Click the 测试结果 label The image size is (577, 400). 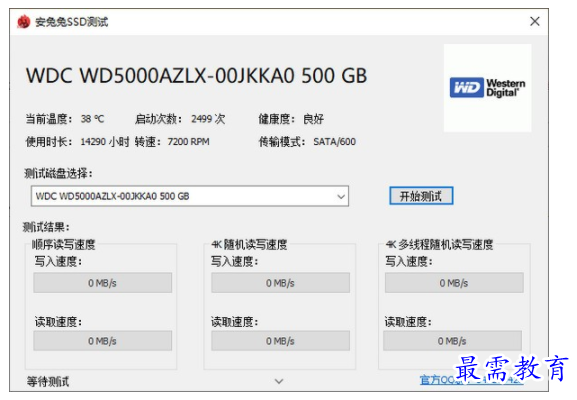(x=46, y=227)
